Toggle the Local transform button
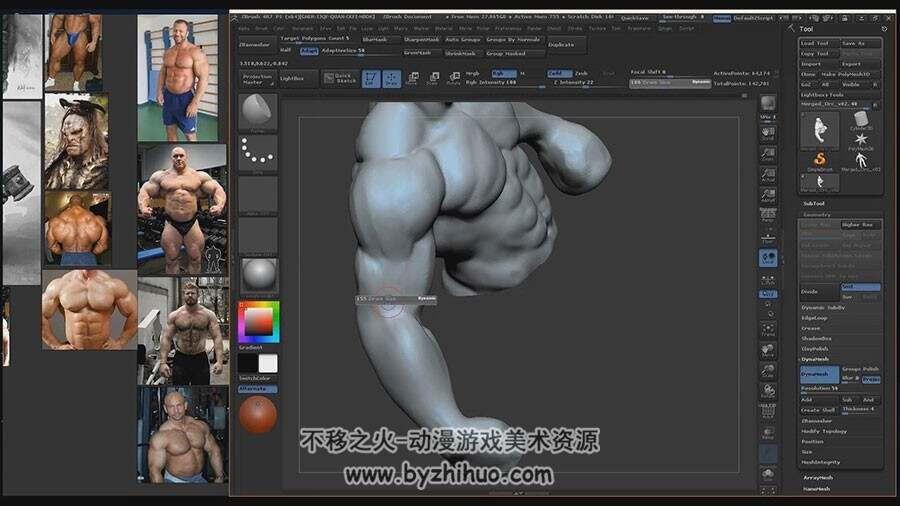Viewport: 900px width, 506px height. (768, 258)
